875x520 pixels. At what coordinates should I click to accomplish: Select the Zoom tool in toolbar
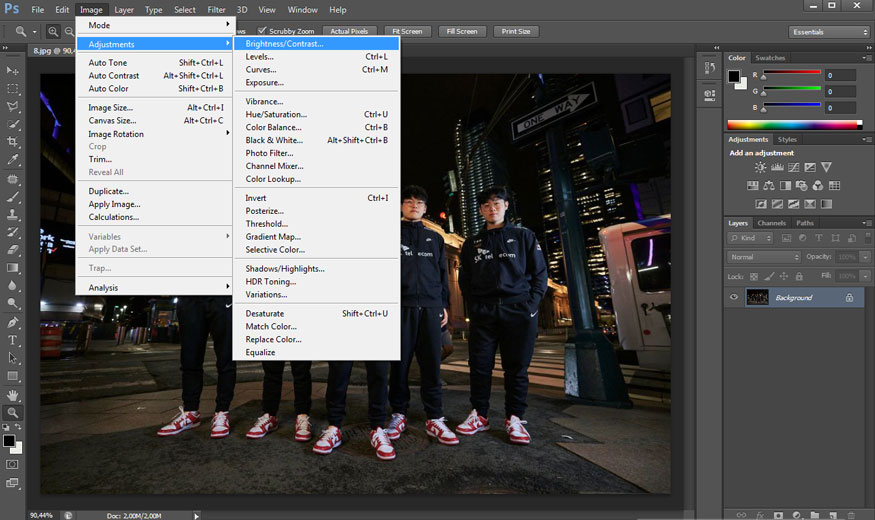coord(12,413)
